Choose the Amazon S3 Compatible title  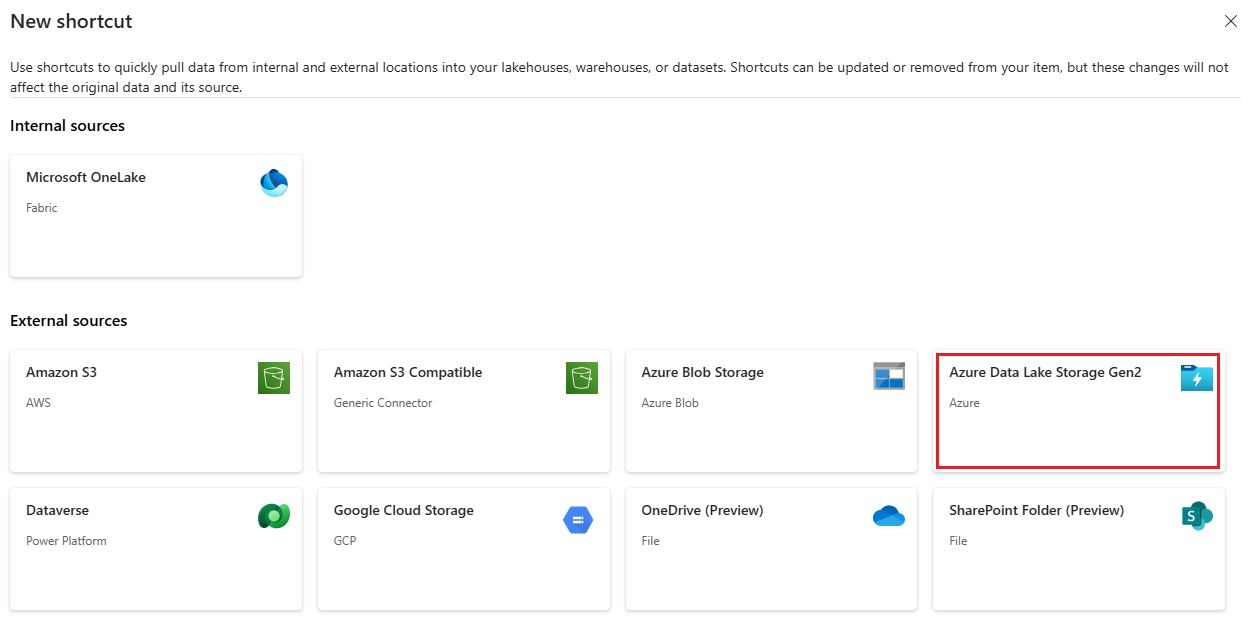tap(408, 372)
